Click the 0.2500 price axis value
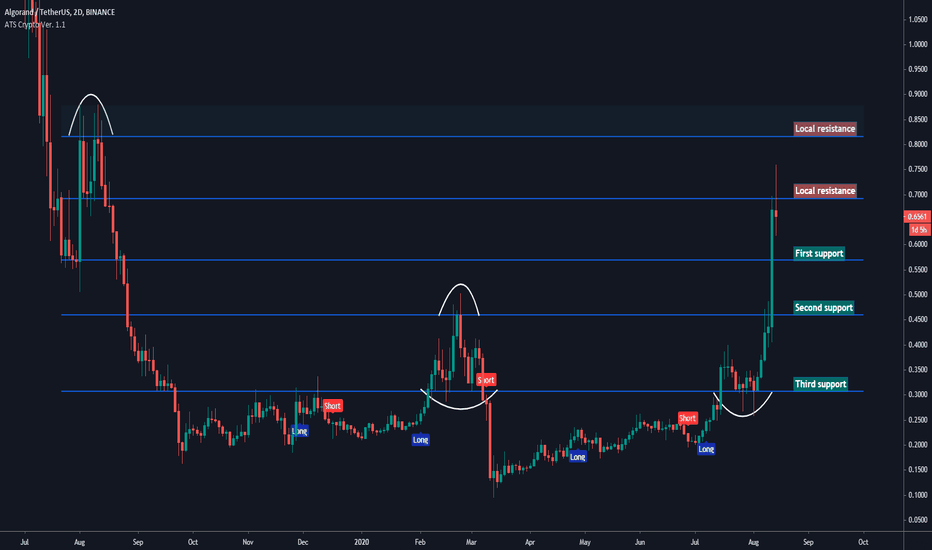Screen dimensions: 932x550 click(918, 420)
